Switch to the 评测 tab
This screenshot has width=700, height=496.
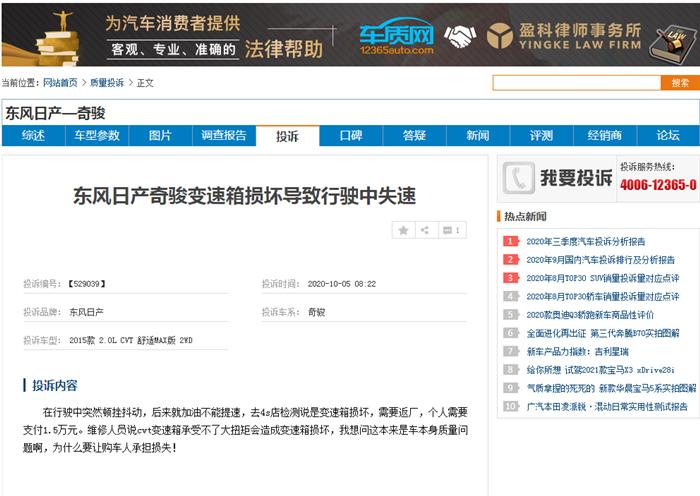click(x=541, y=136)
